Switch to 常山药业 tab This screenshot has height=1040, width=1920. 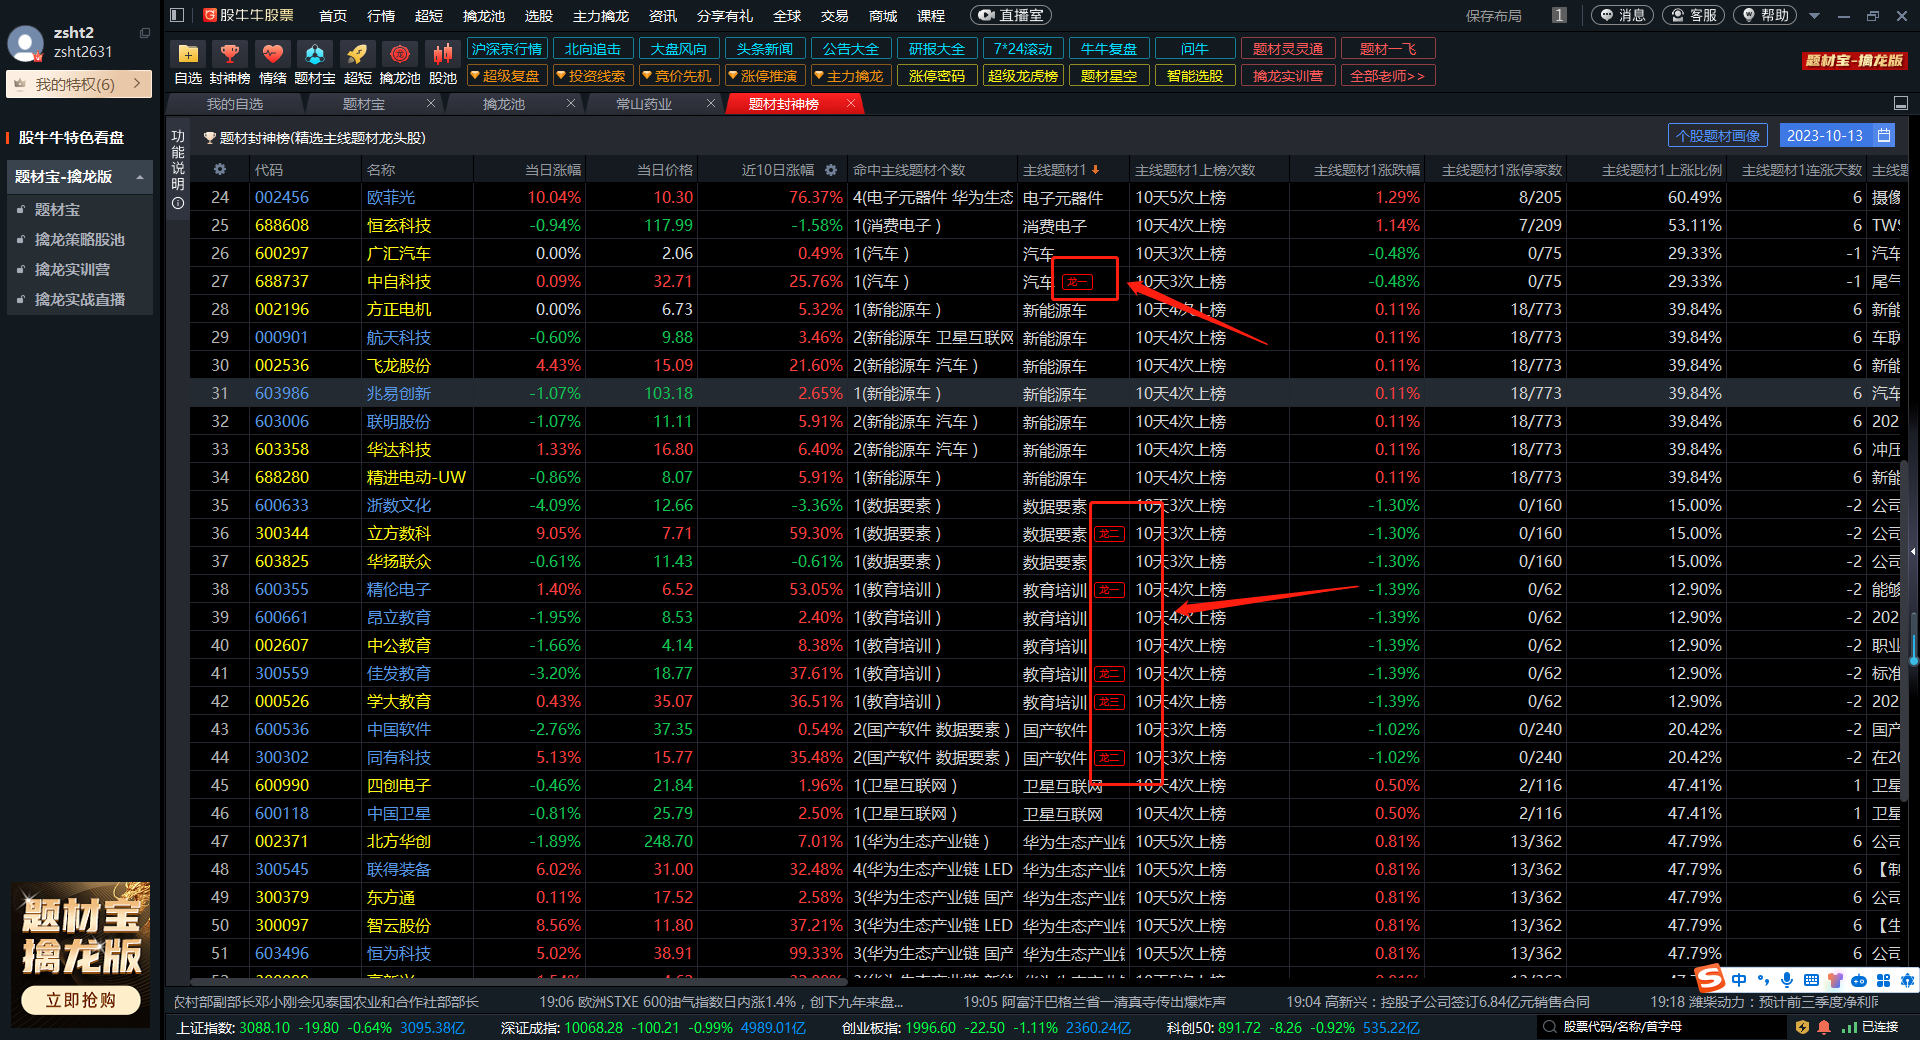(x=644, y=104)
